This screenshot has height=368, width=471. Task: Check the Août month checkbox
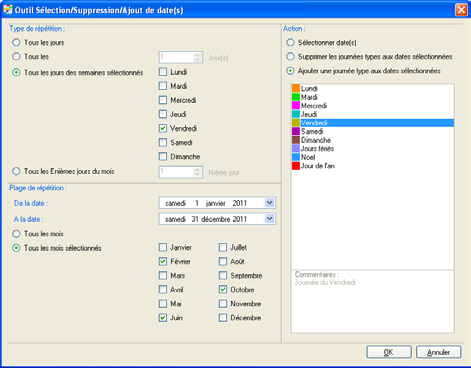pyautogui.click(x=223, y=261)
